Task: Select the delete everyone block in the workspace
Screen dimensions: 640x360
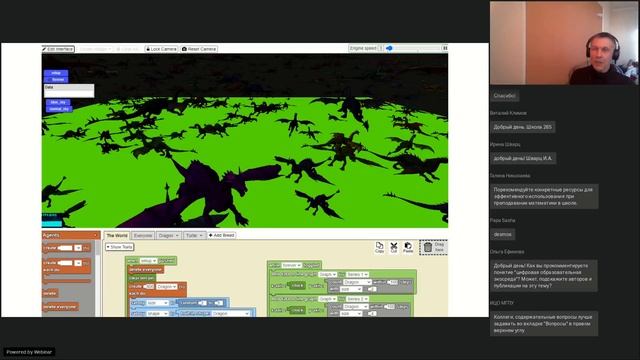Action: 145,269
